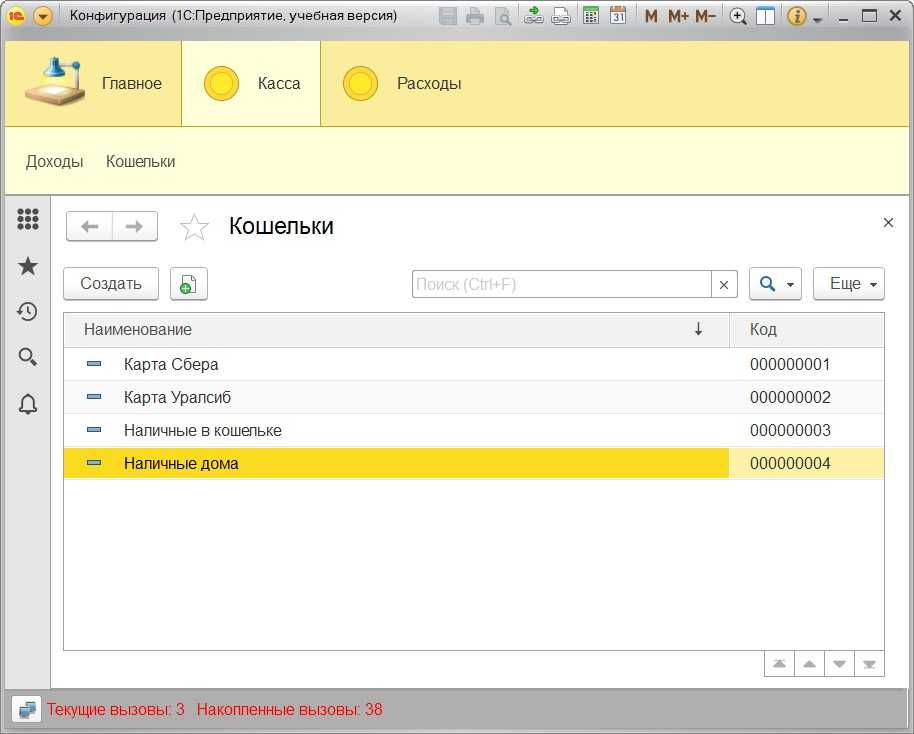Open the calculator from the title toolbar
The image size is (914, 734).
[591, 16]
